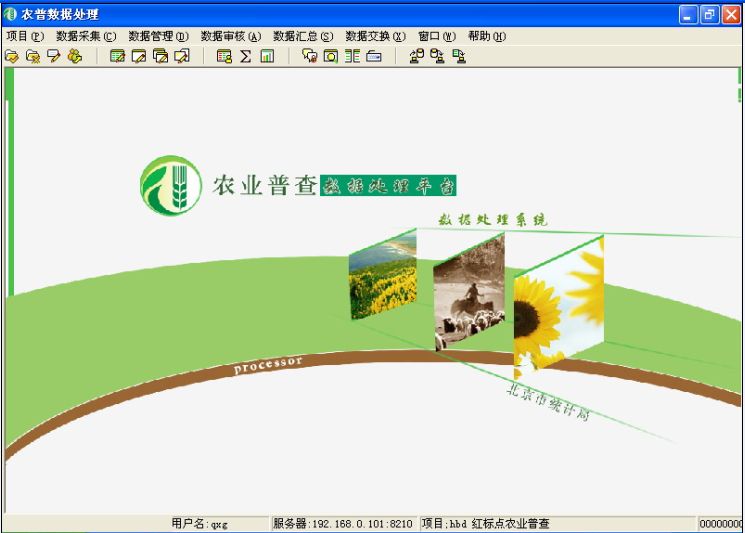This screenshot has width=745, height=533.
Task: Click the stacked windows edit icon
Action: click(x=160, y=57)
